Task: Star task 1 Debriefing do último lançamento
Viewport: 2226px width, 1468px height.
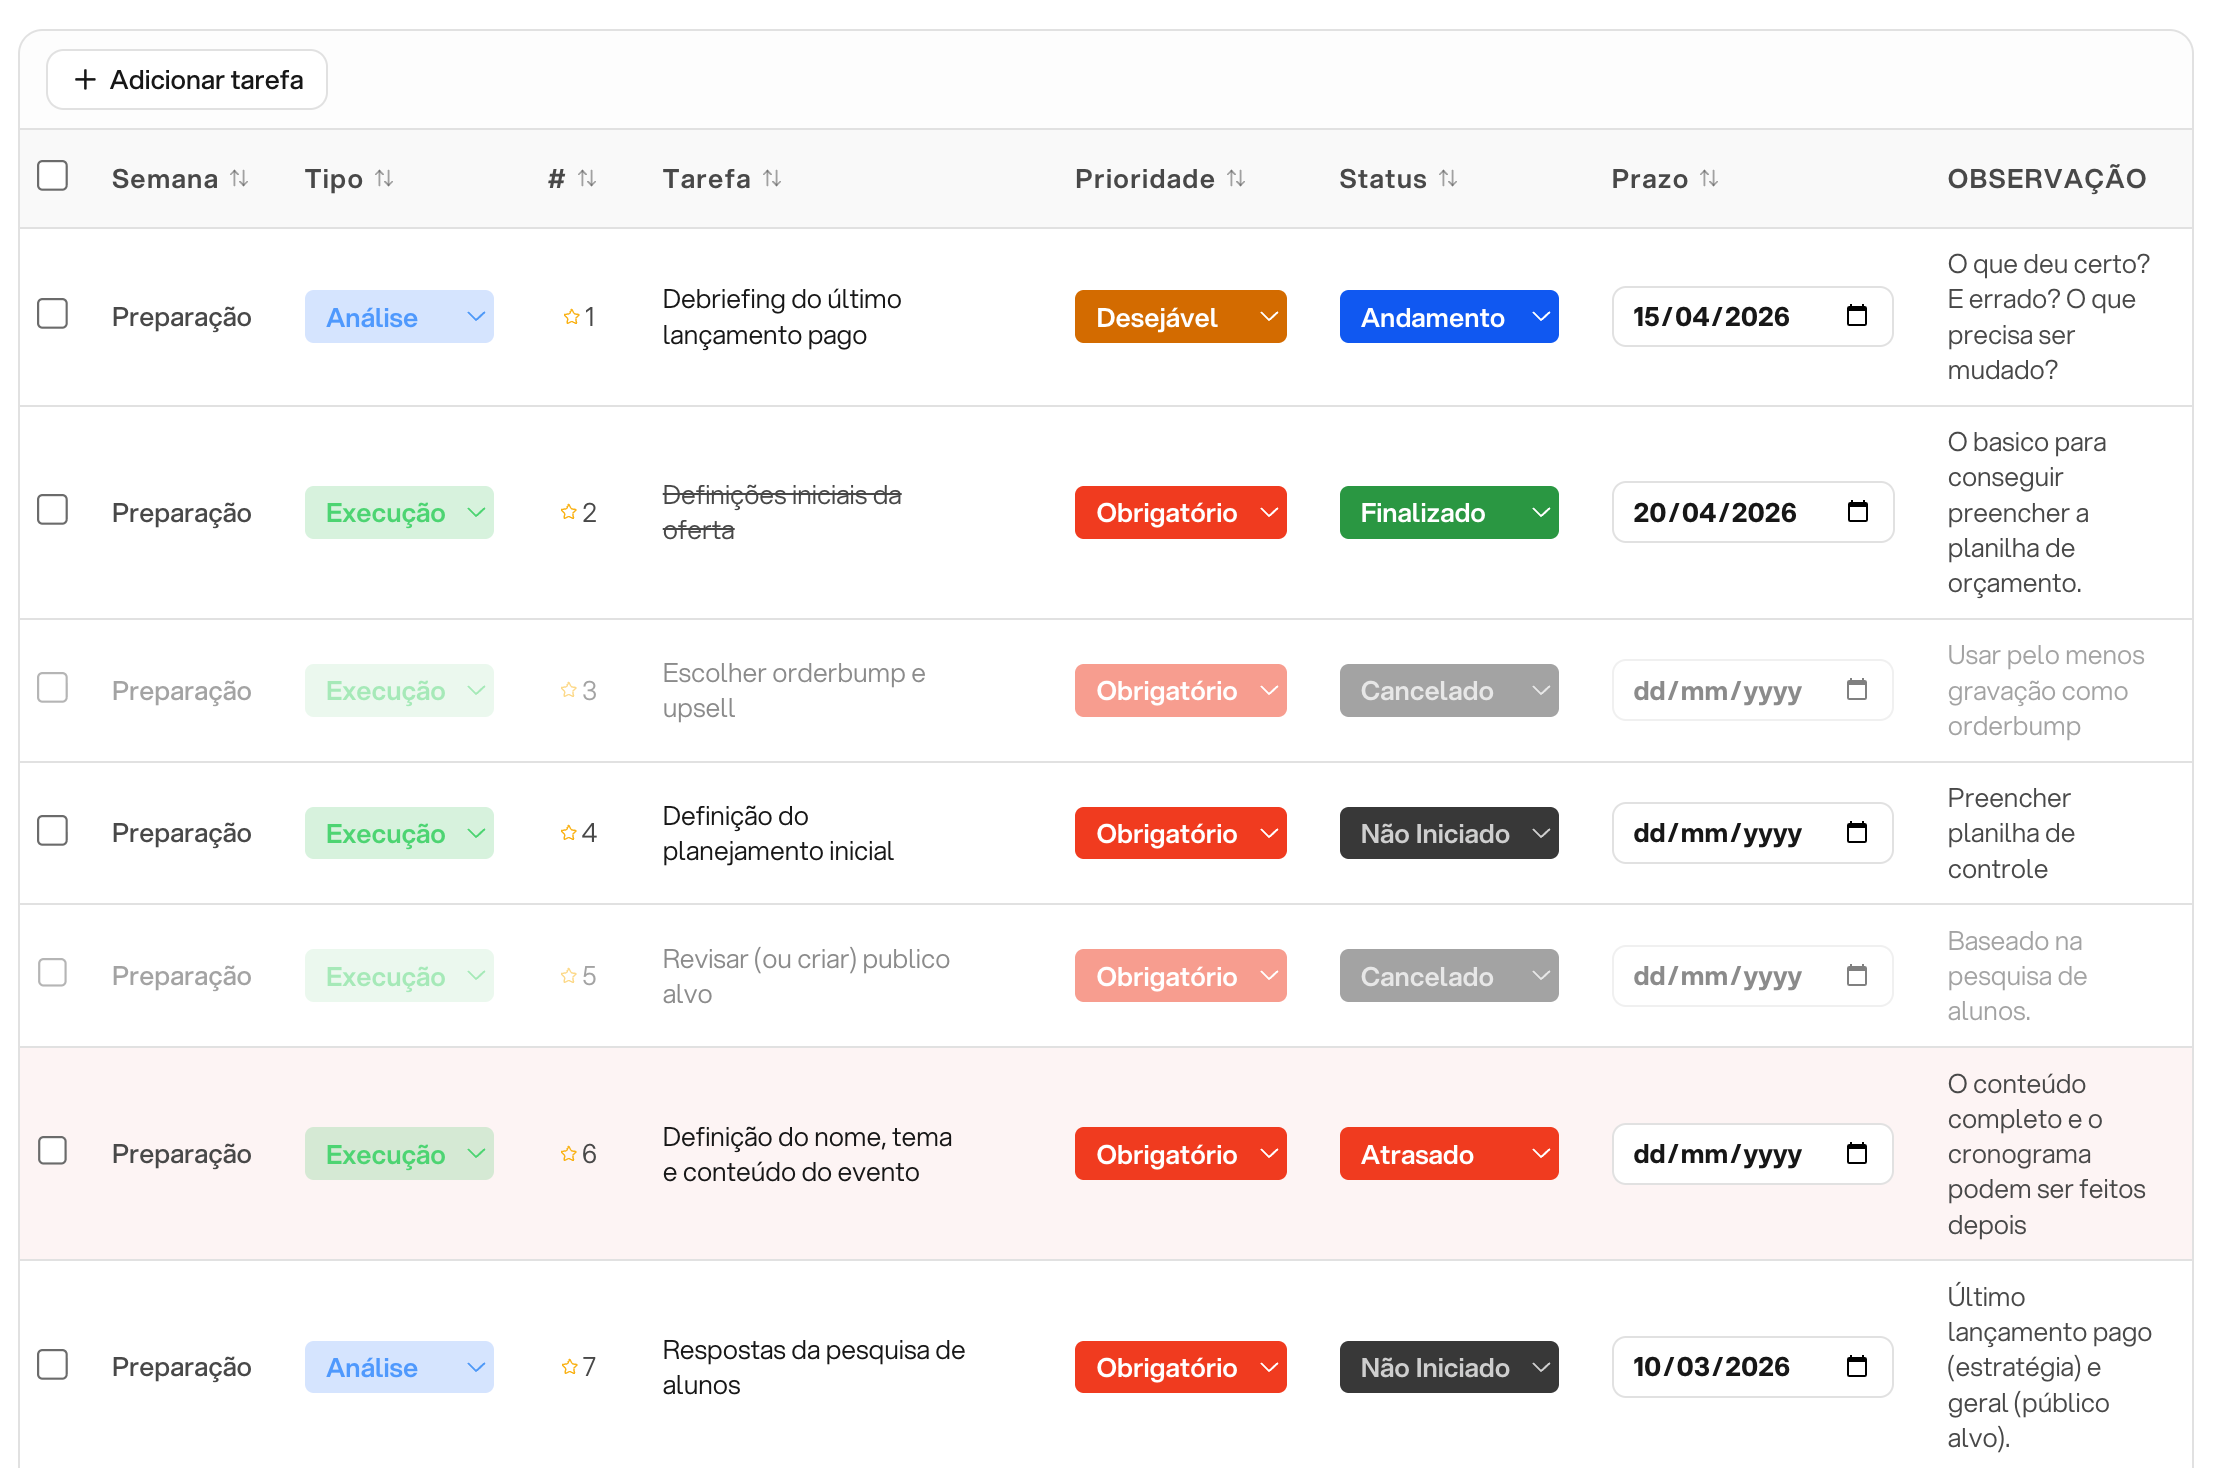Action: 571,317
